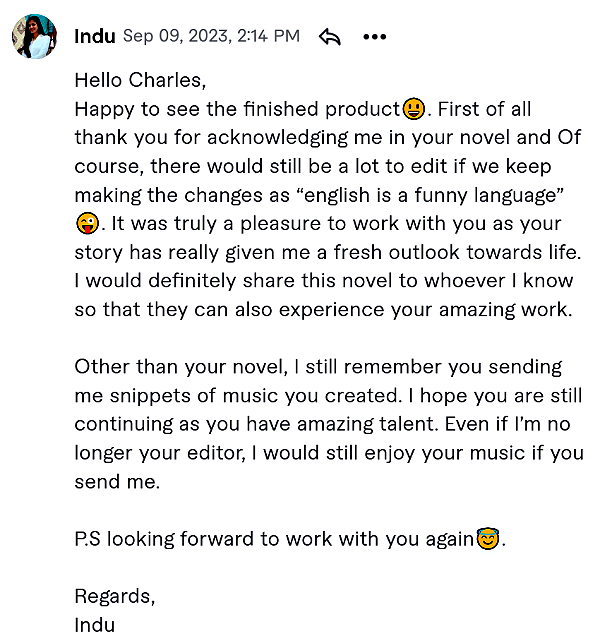Click the 'Regards,' closing line
Image resolution: width=600 pixels, height=644 pixels.
tap(115, 596)
